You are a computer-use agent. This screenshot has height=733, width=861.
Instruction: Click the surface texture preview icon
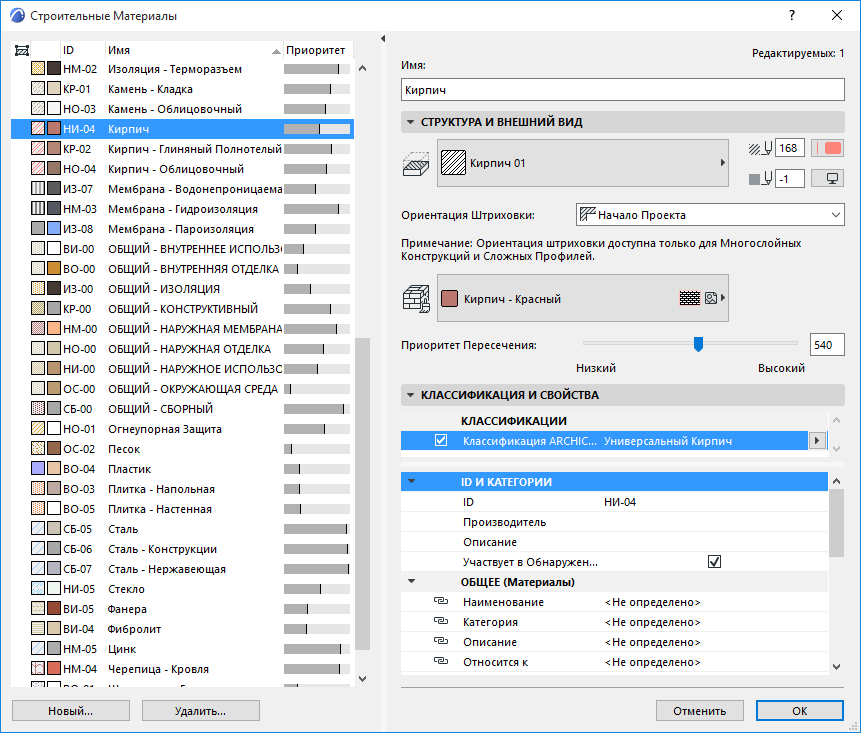[711, 298]
